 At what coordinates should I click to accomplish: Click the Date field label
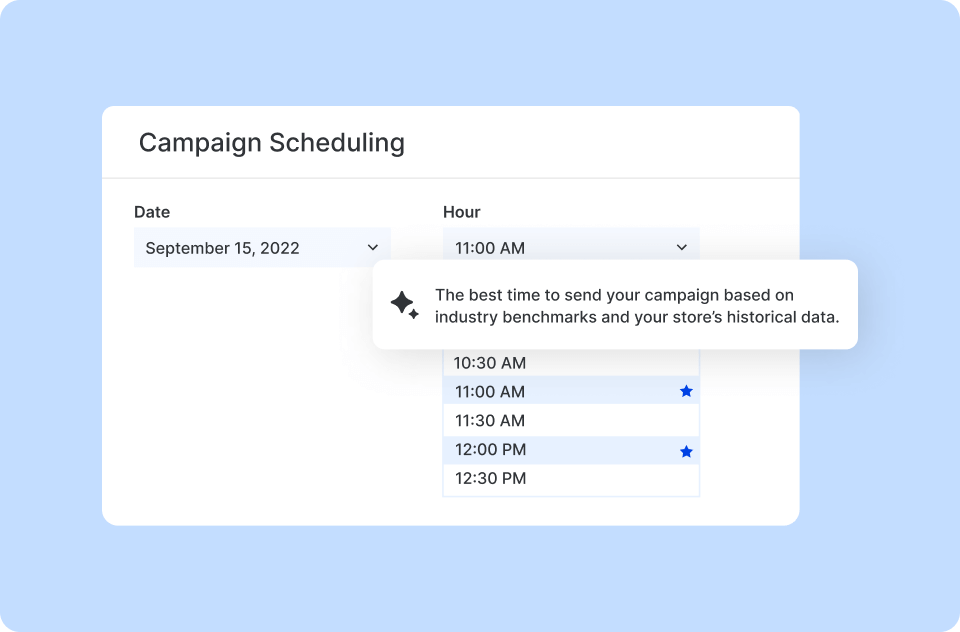(152, 212)
